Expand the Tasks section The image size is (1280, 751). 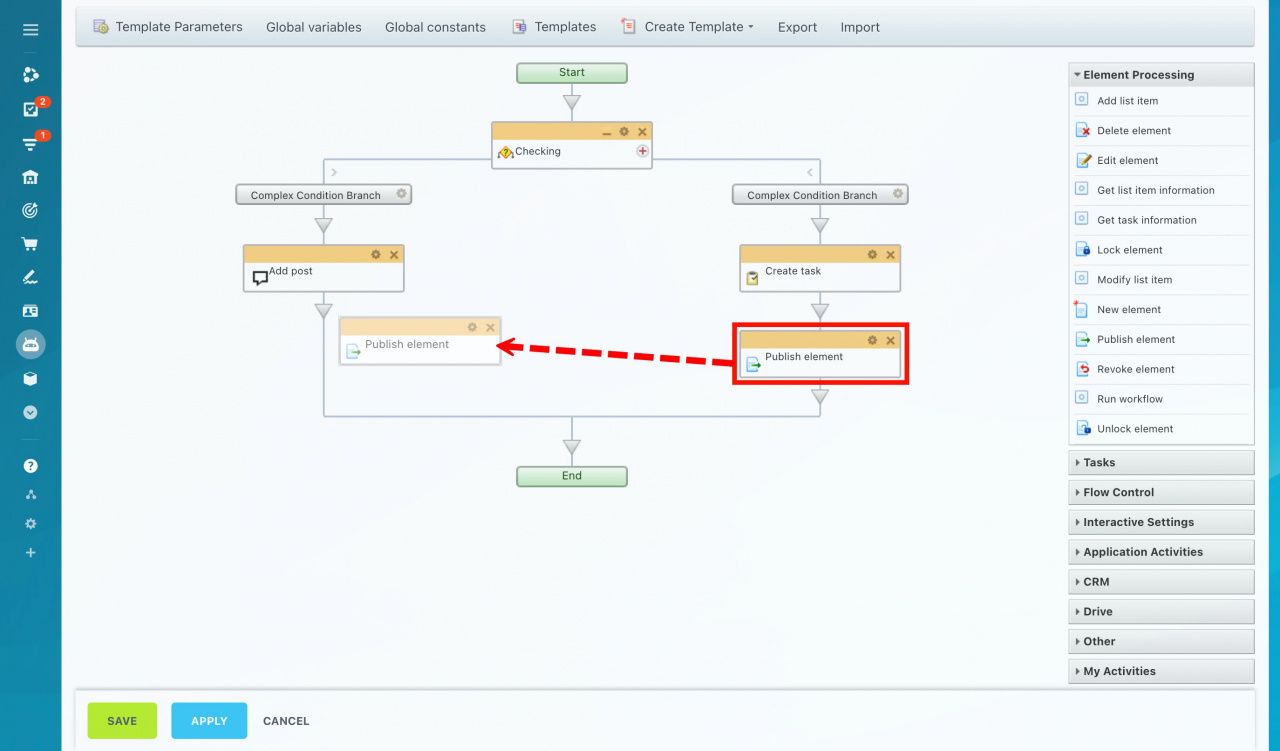[x=1161, y=463]
